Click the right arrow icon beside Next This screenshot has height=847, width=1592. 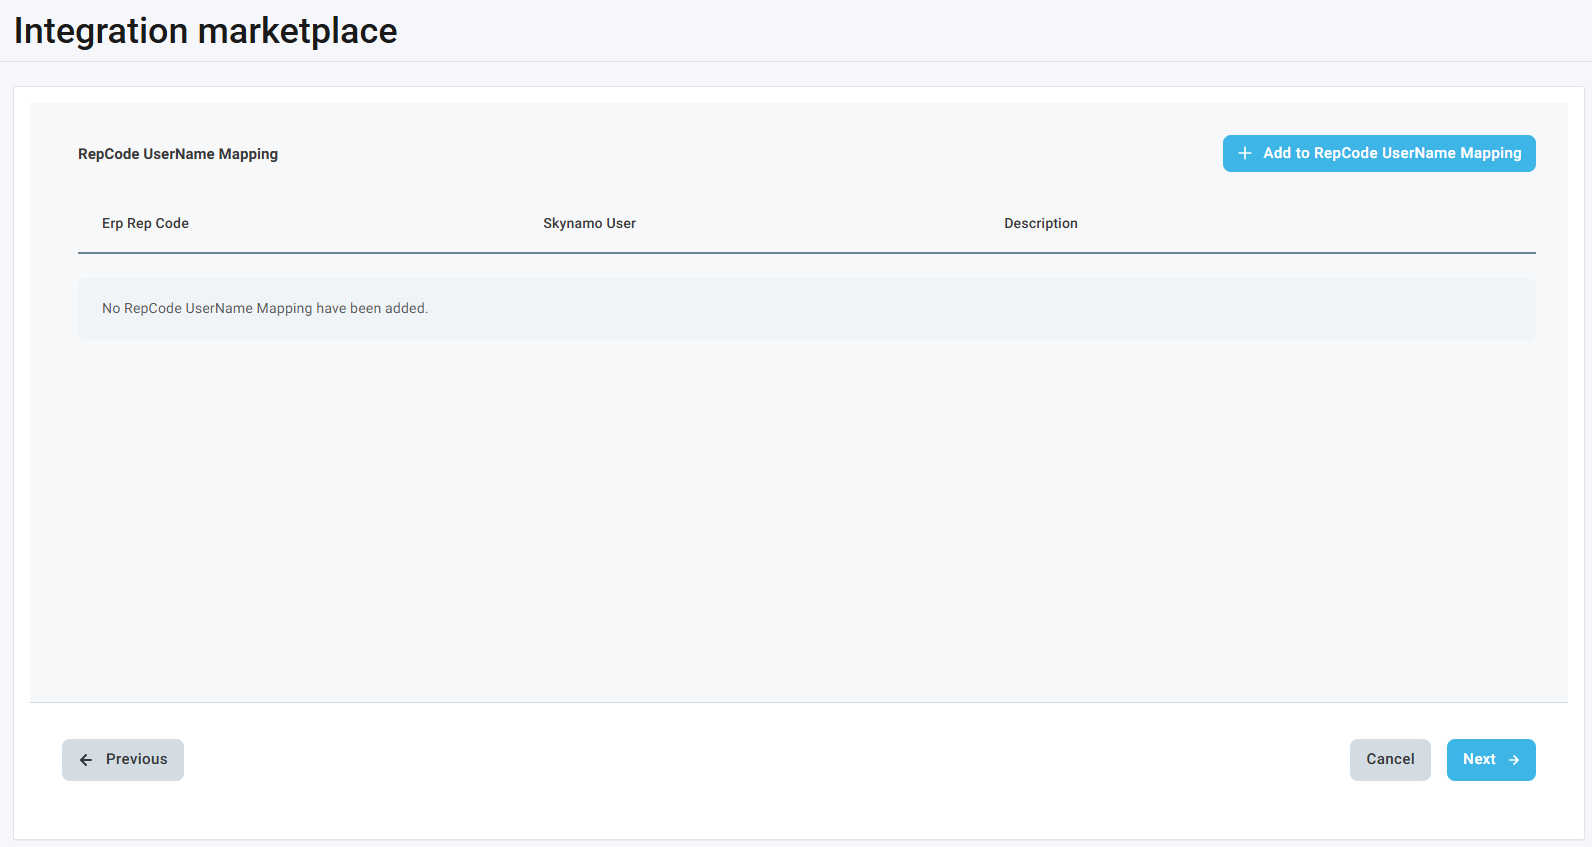pyautogui.click(x=1514, y=760)
